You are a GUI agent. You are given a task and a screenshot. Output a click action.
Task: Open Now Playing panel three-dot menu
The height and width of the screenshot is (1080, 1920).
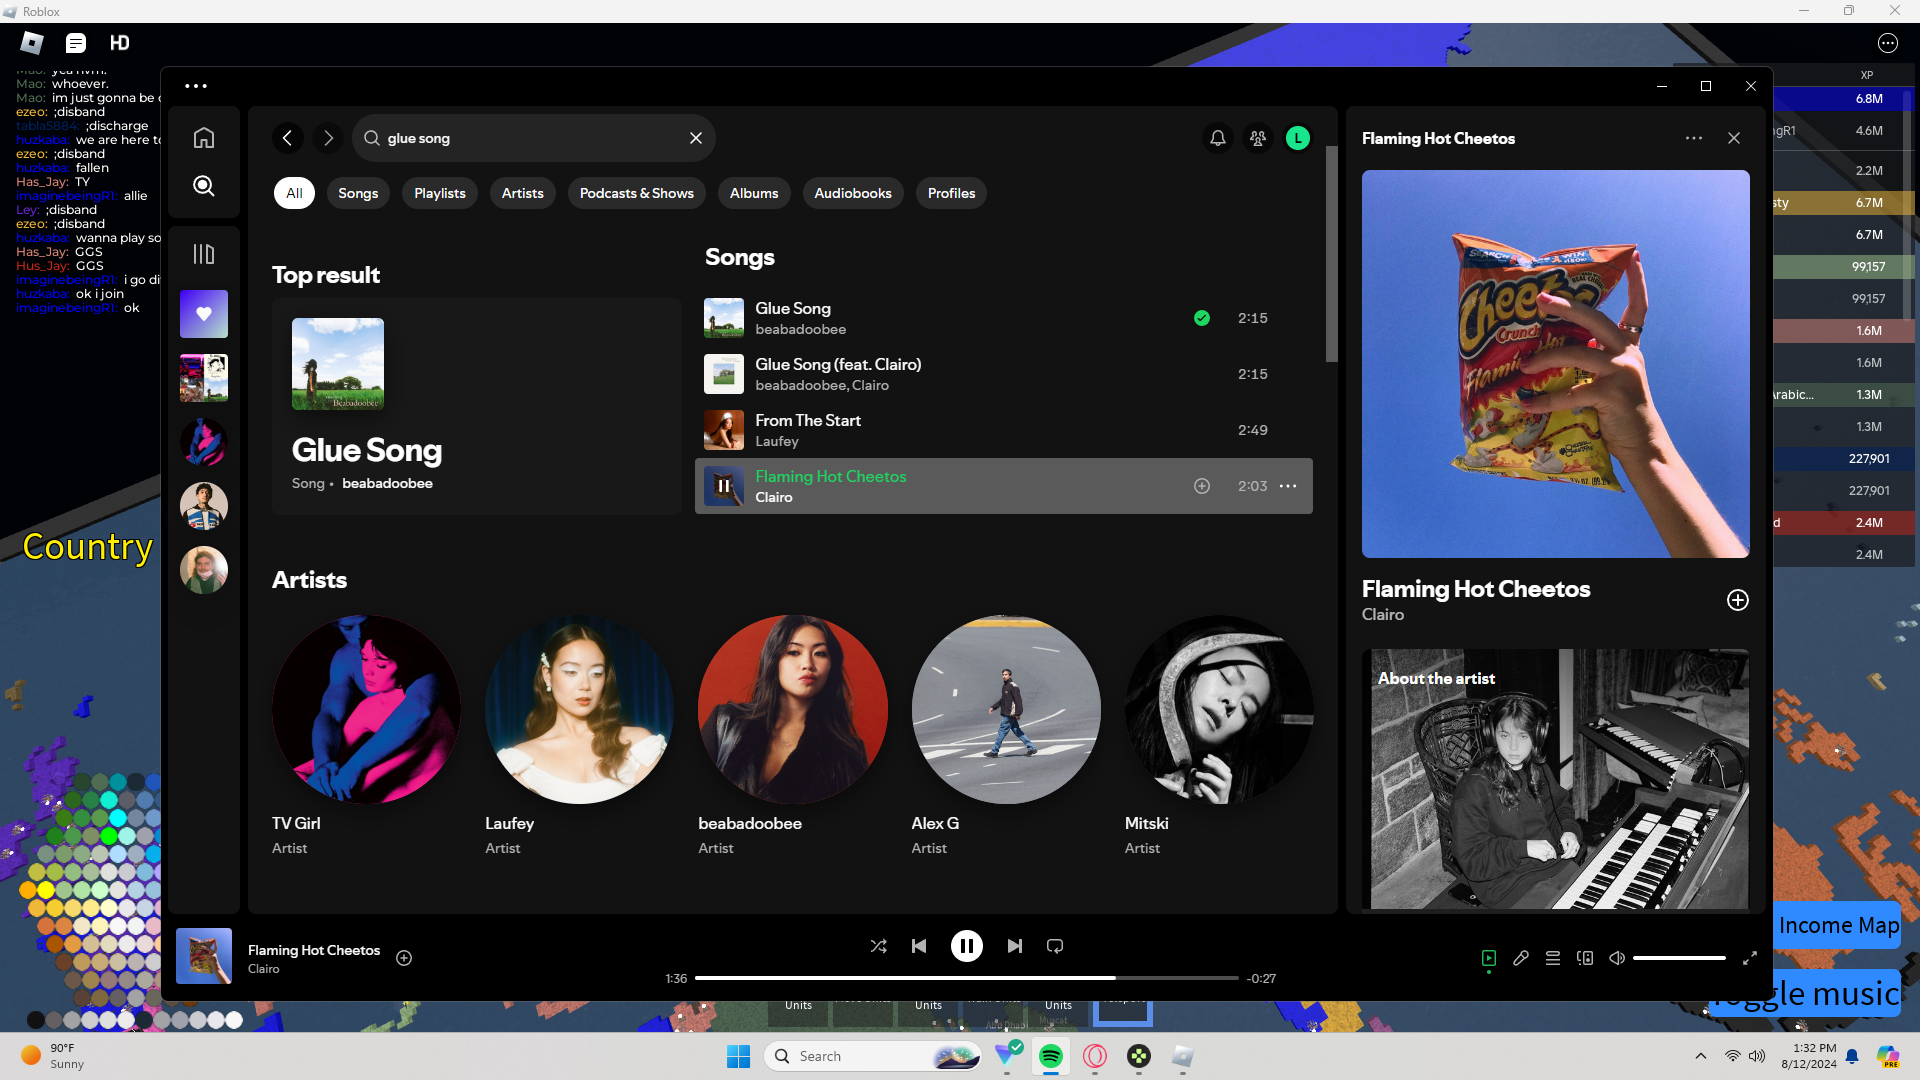point(1693,138)
